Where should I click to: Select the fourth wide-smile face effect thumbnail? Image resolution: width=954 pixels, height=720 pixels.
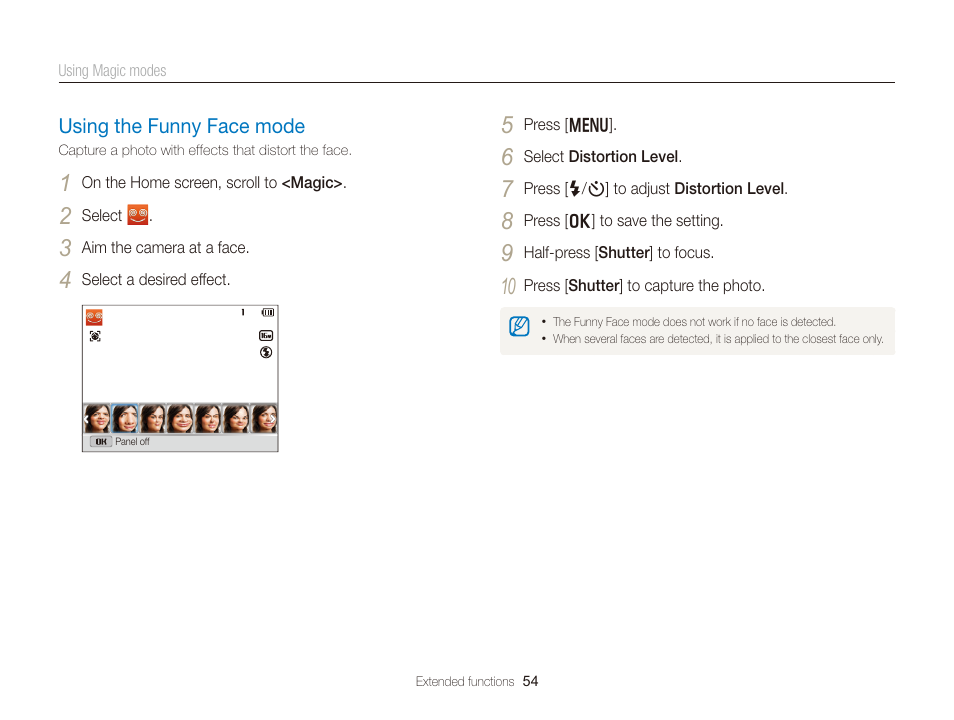coord(180,418)
